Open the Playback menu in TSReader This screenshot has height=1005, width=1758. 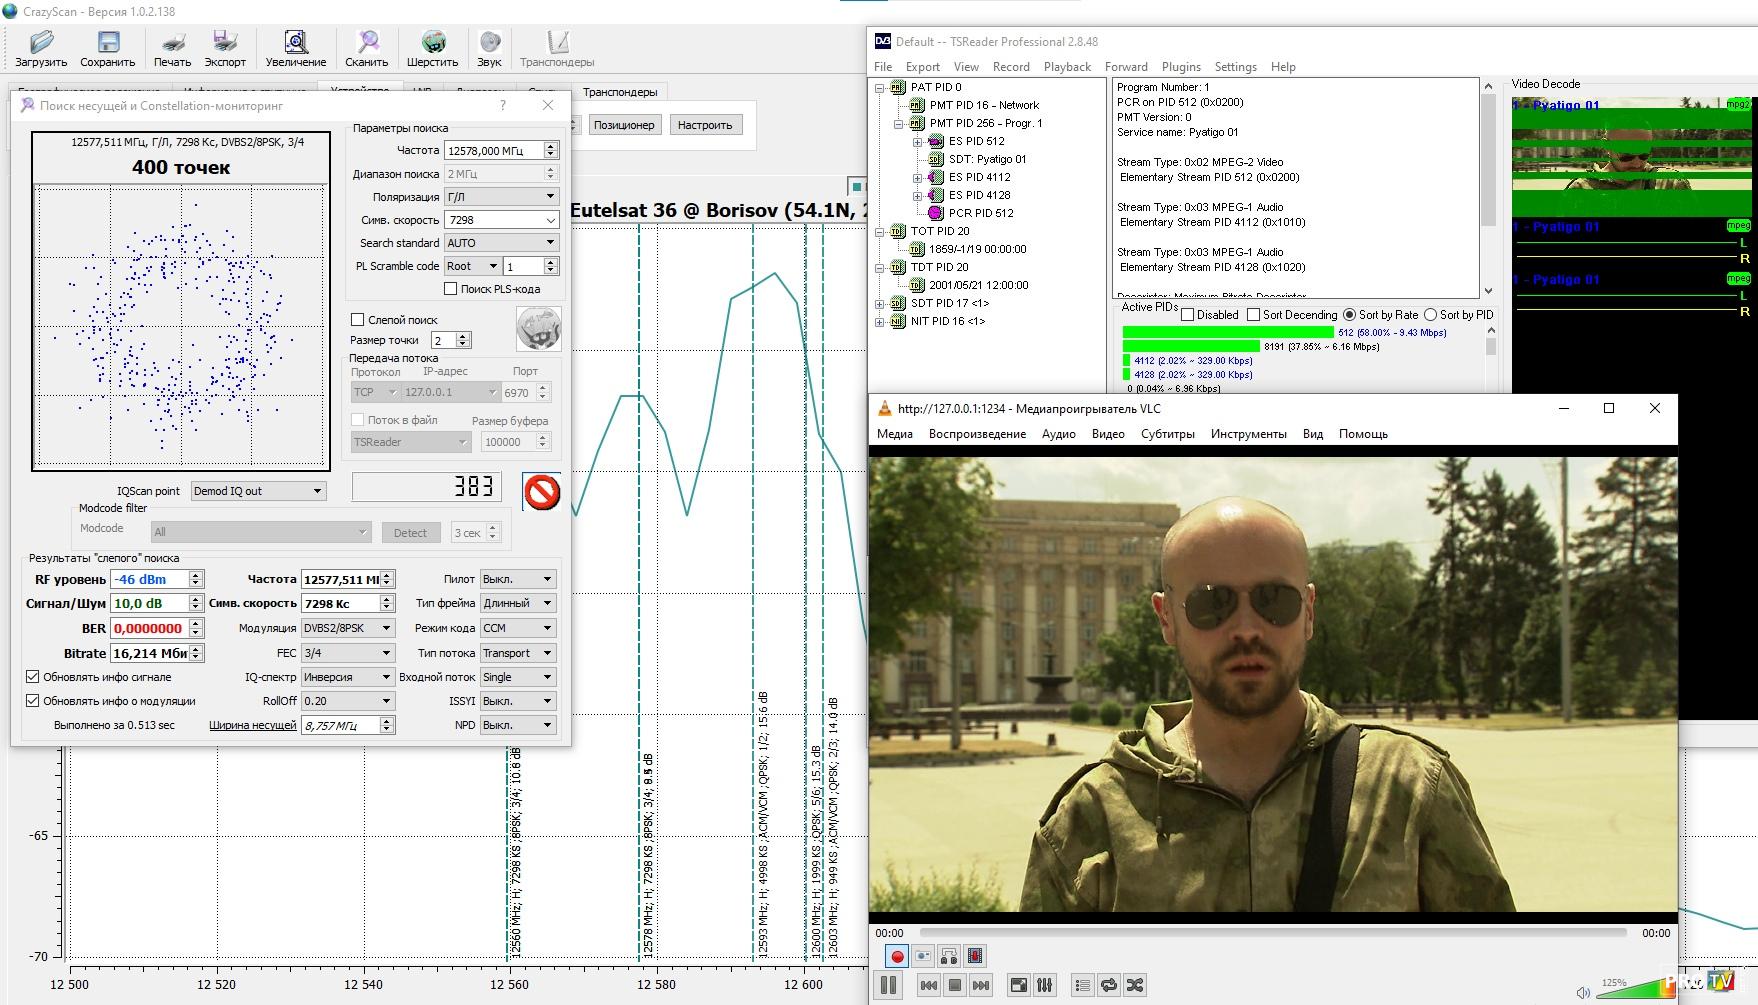pyautogui.click(x=1067, y=67)
